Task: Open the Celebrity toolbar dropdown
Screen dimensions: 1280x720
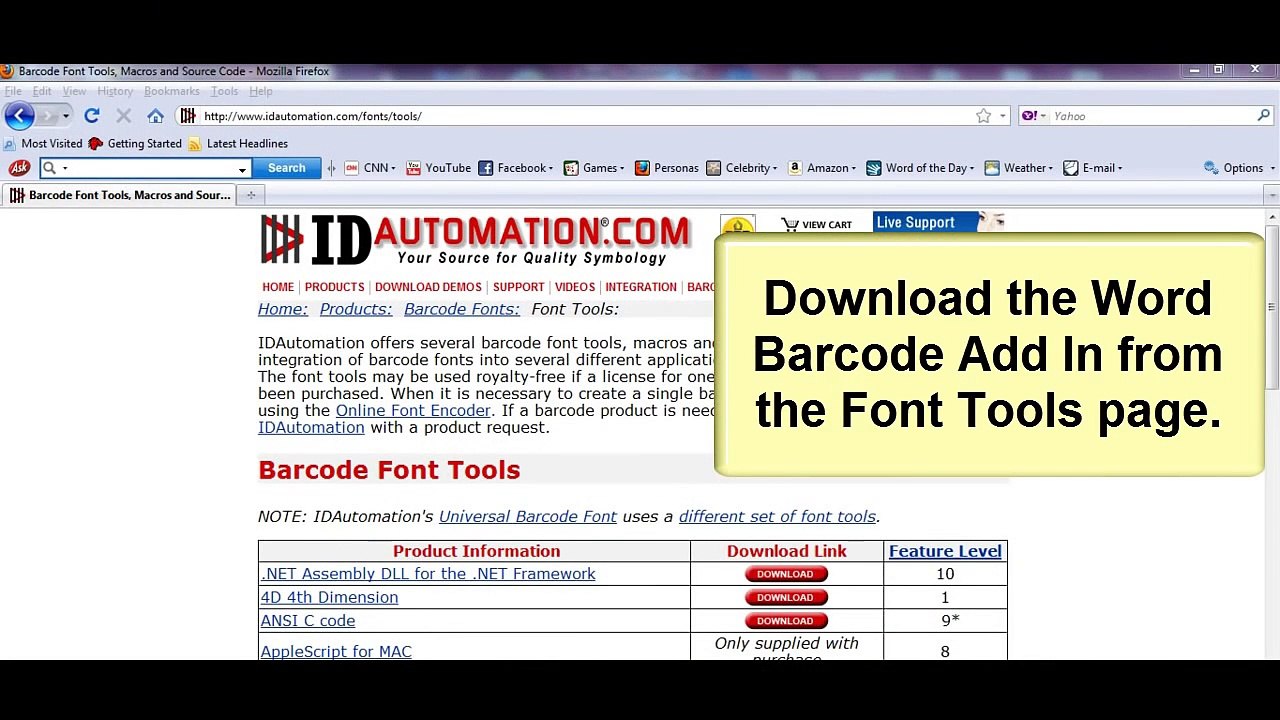Action: 741,168
